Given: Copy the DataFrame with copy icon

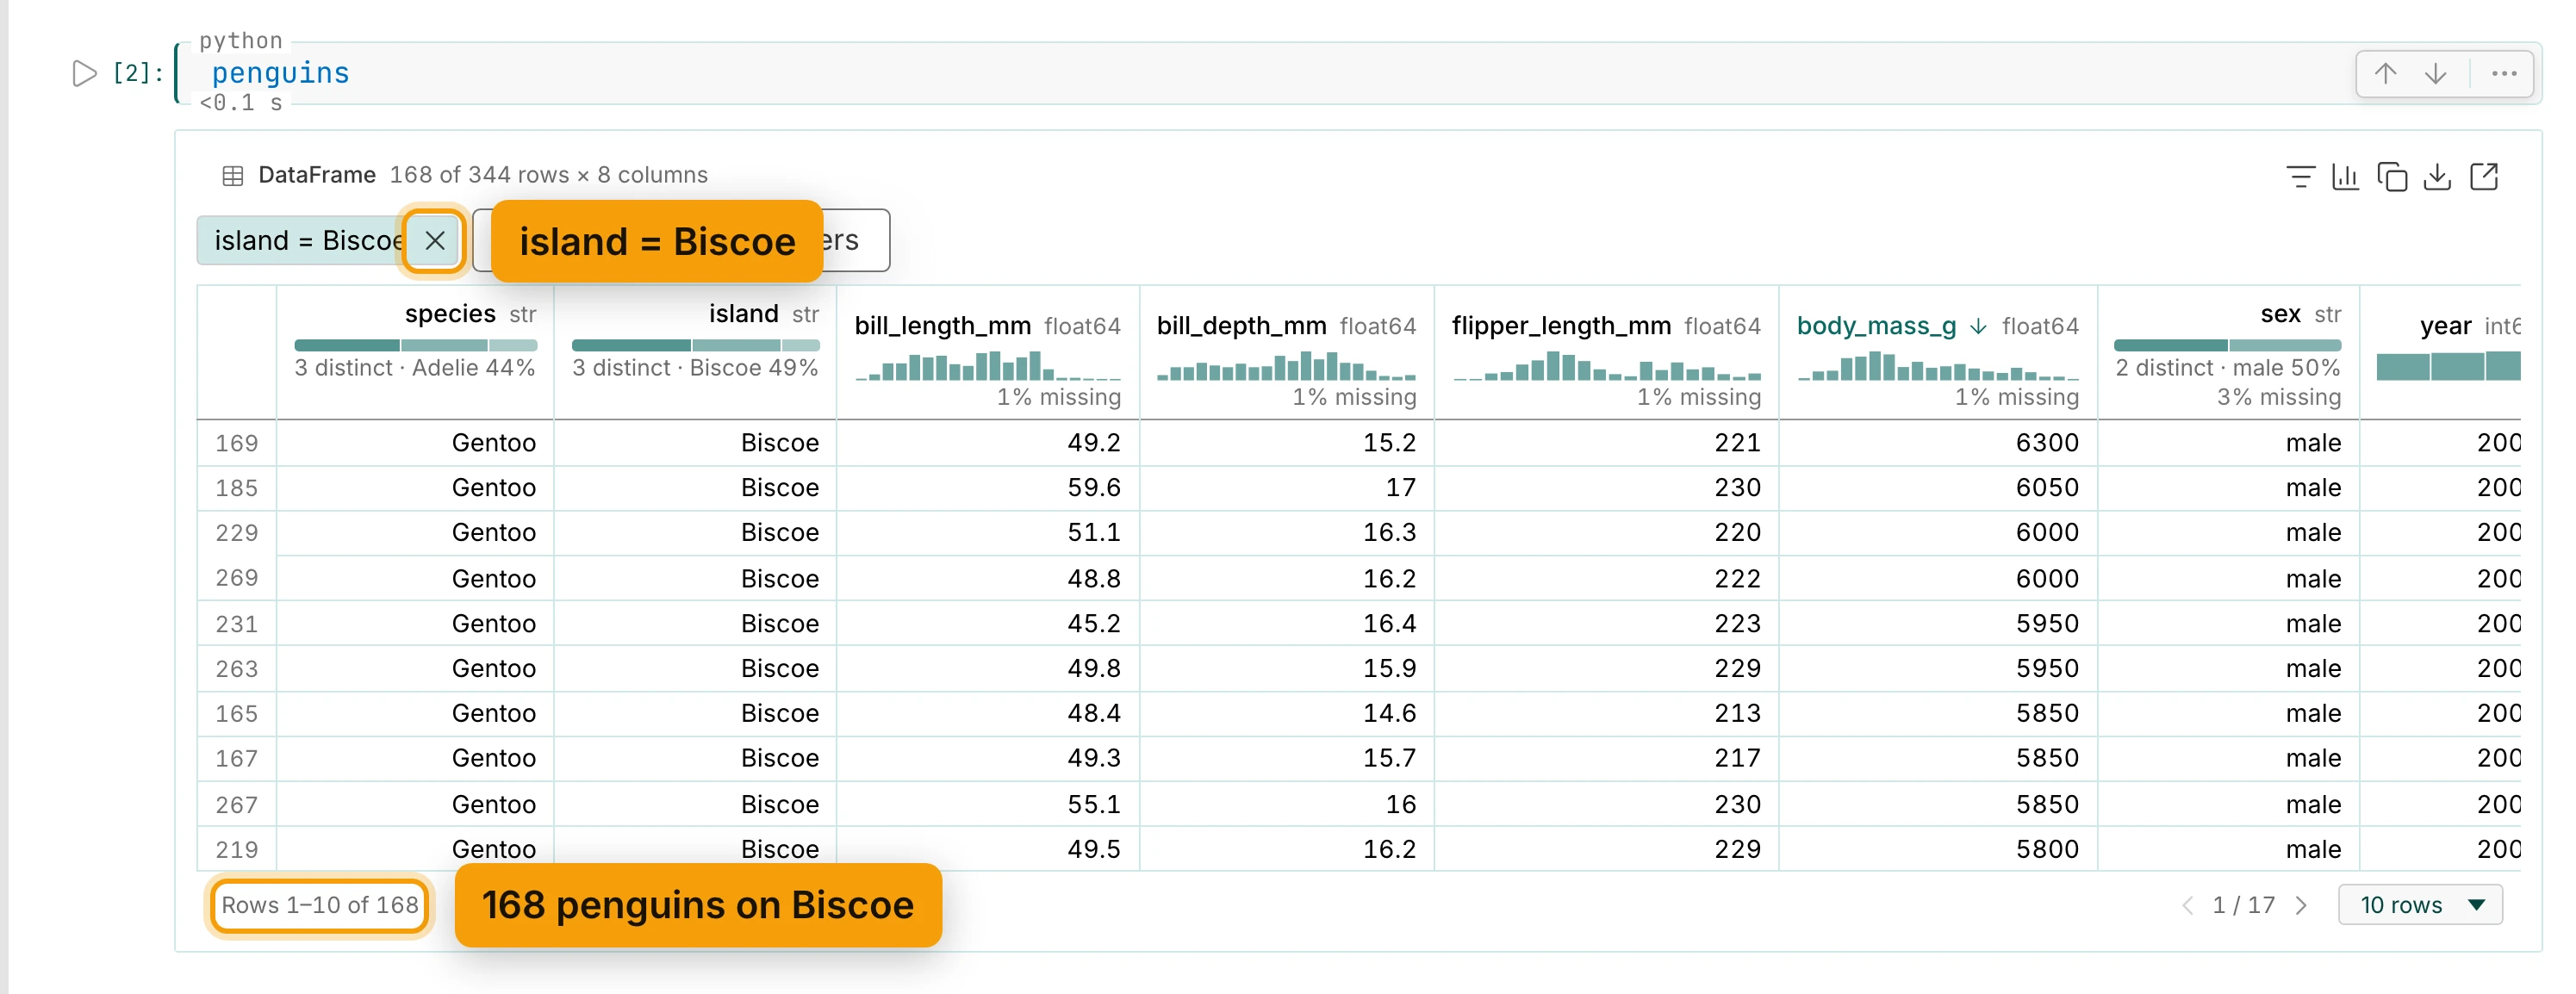Looking at the screenshot, I should pyautogui.click(x=2392, y=177).
